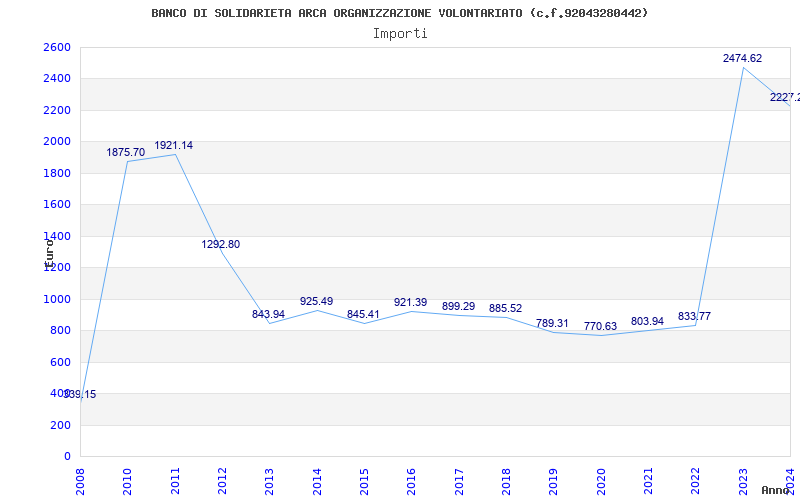Click the 2474.62 peak data label
The image size is (800, 500).
point(742,59)
